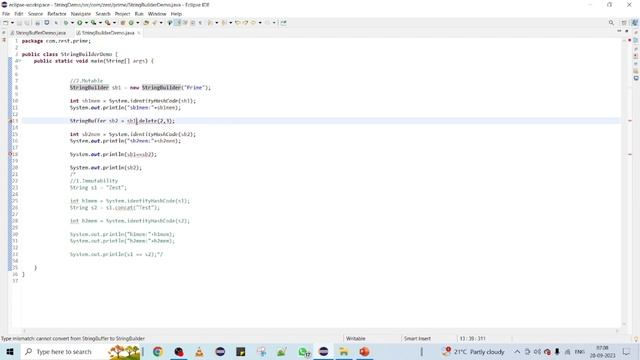The width and height of the screenshot is (640, 360).
Task: Click the Open Task toolbar icon
Action: pyautogui.click(x=154, y=23)
